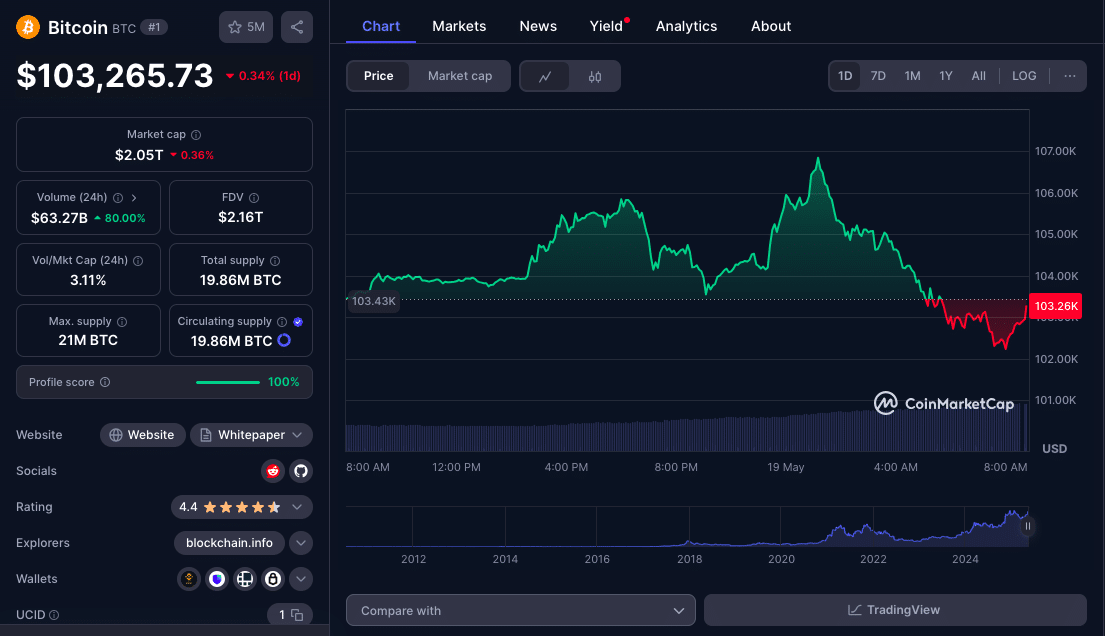Switch to candlestick chart icon
The height and width of the screenshot is (636, 1105).
pos(595,76)
